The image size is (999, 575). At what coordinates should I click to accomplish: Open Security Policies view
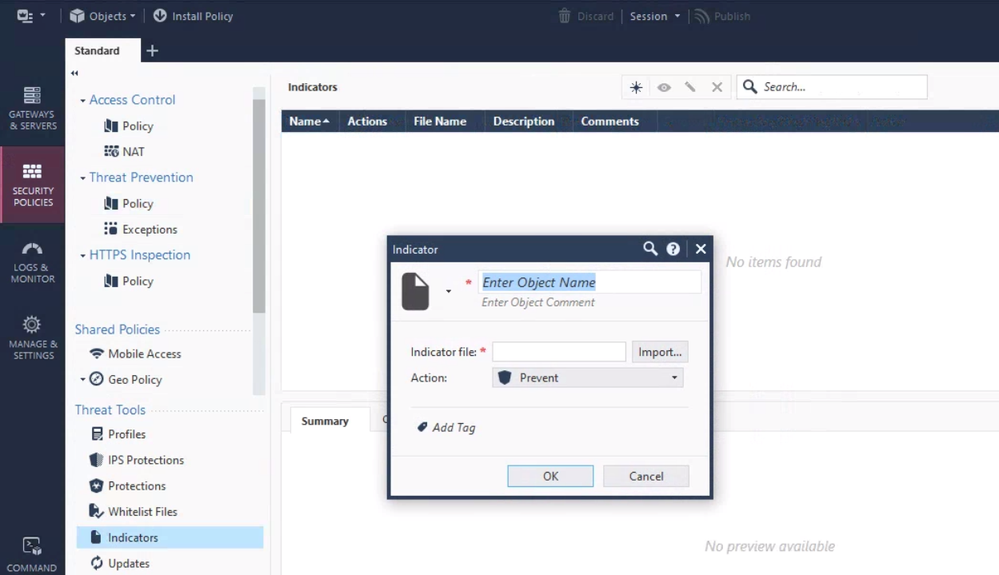[32, 185]
